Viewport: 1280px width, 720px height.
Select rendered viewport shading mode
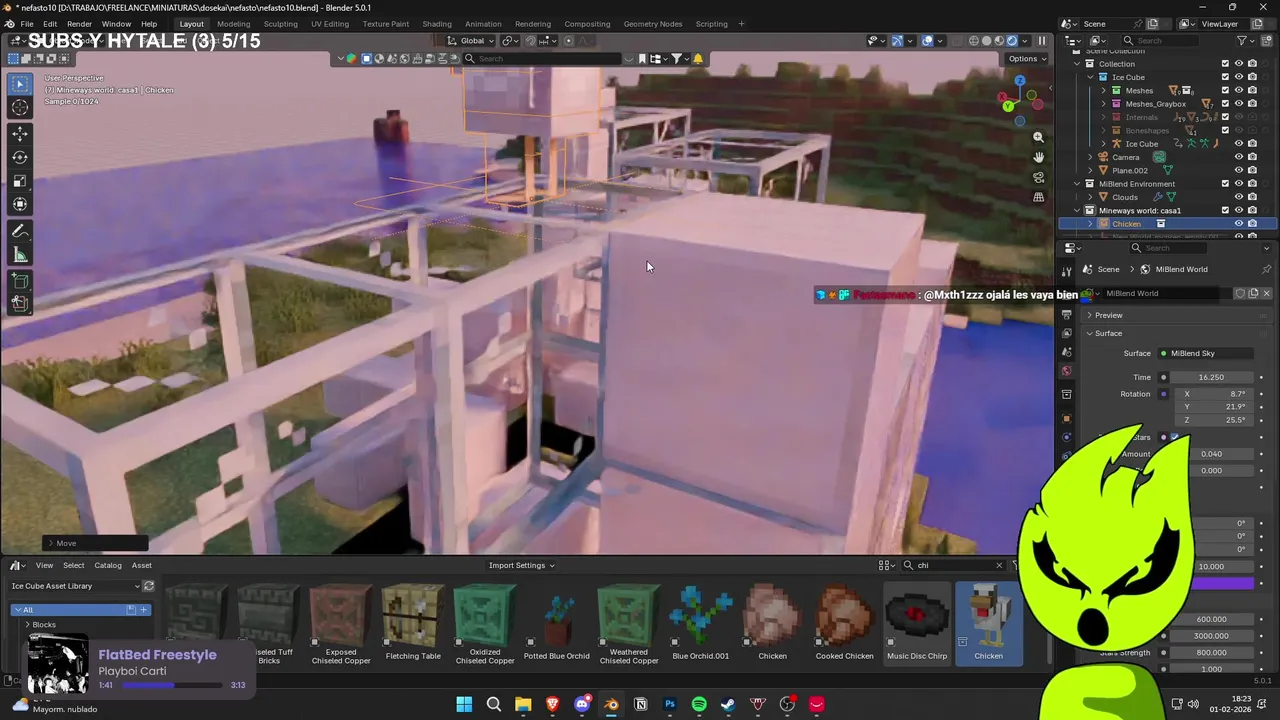[x=1012, y=41]
